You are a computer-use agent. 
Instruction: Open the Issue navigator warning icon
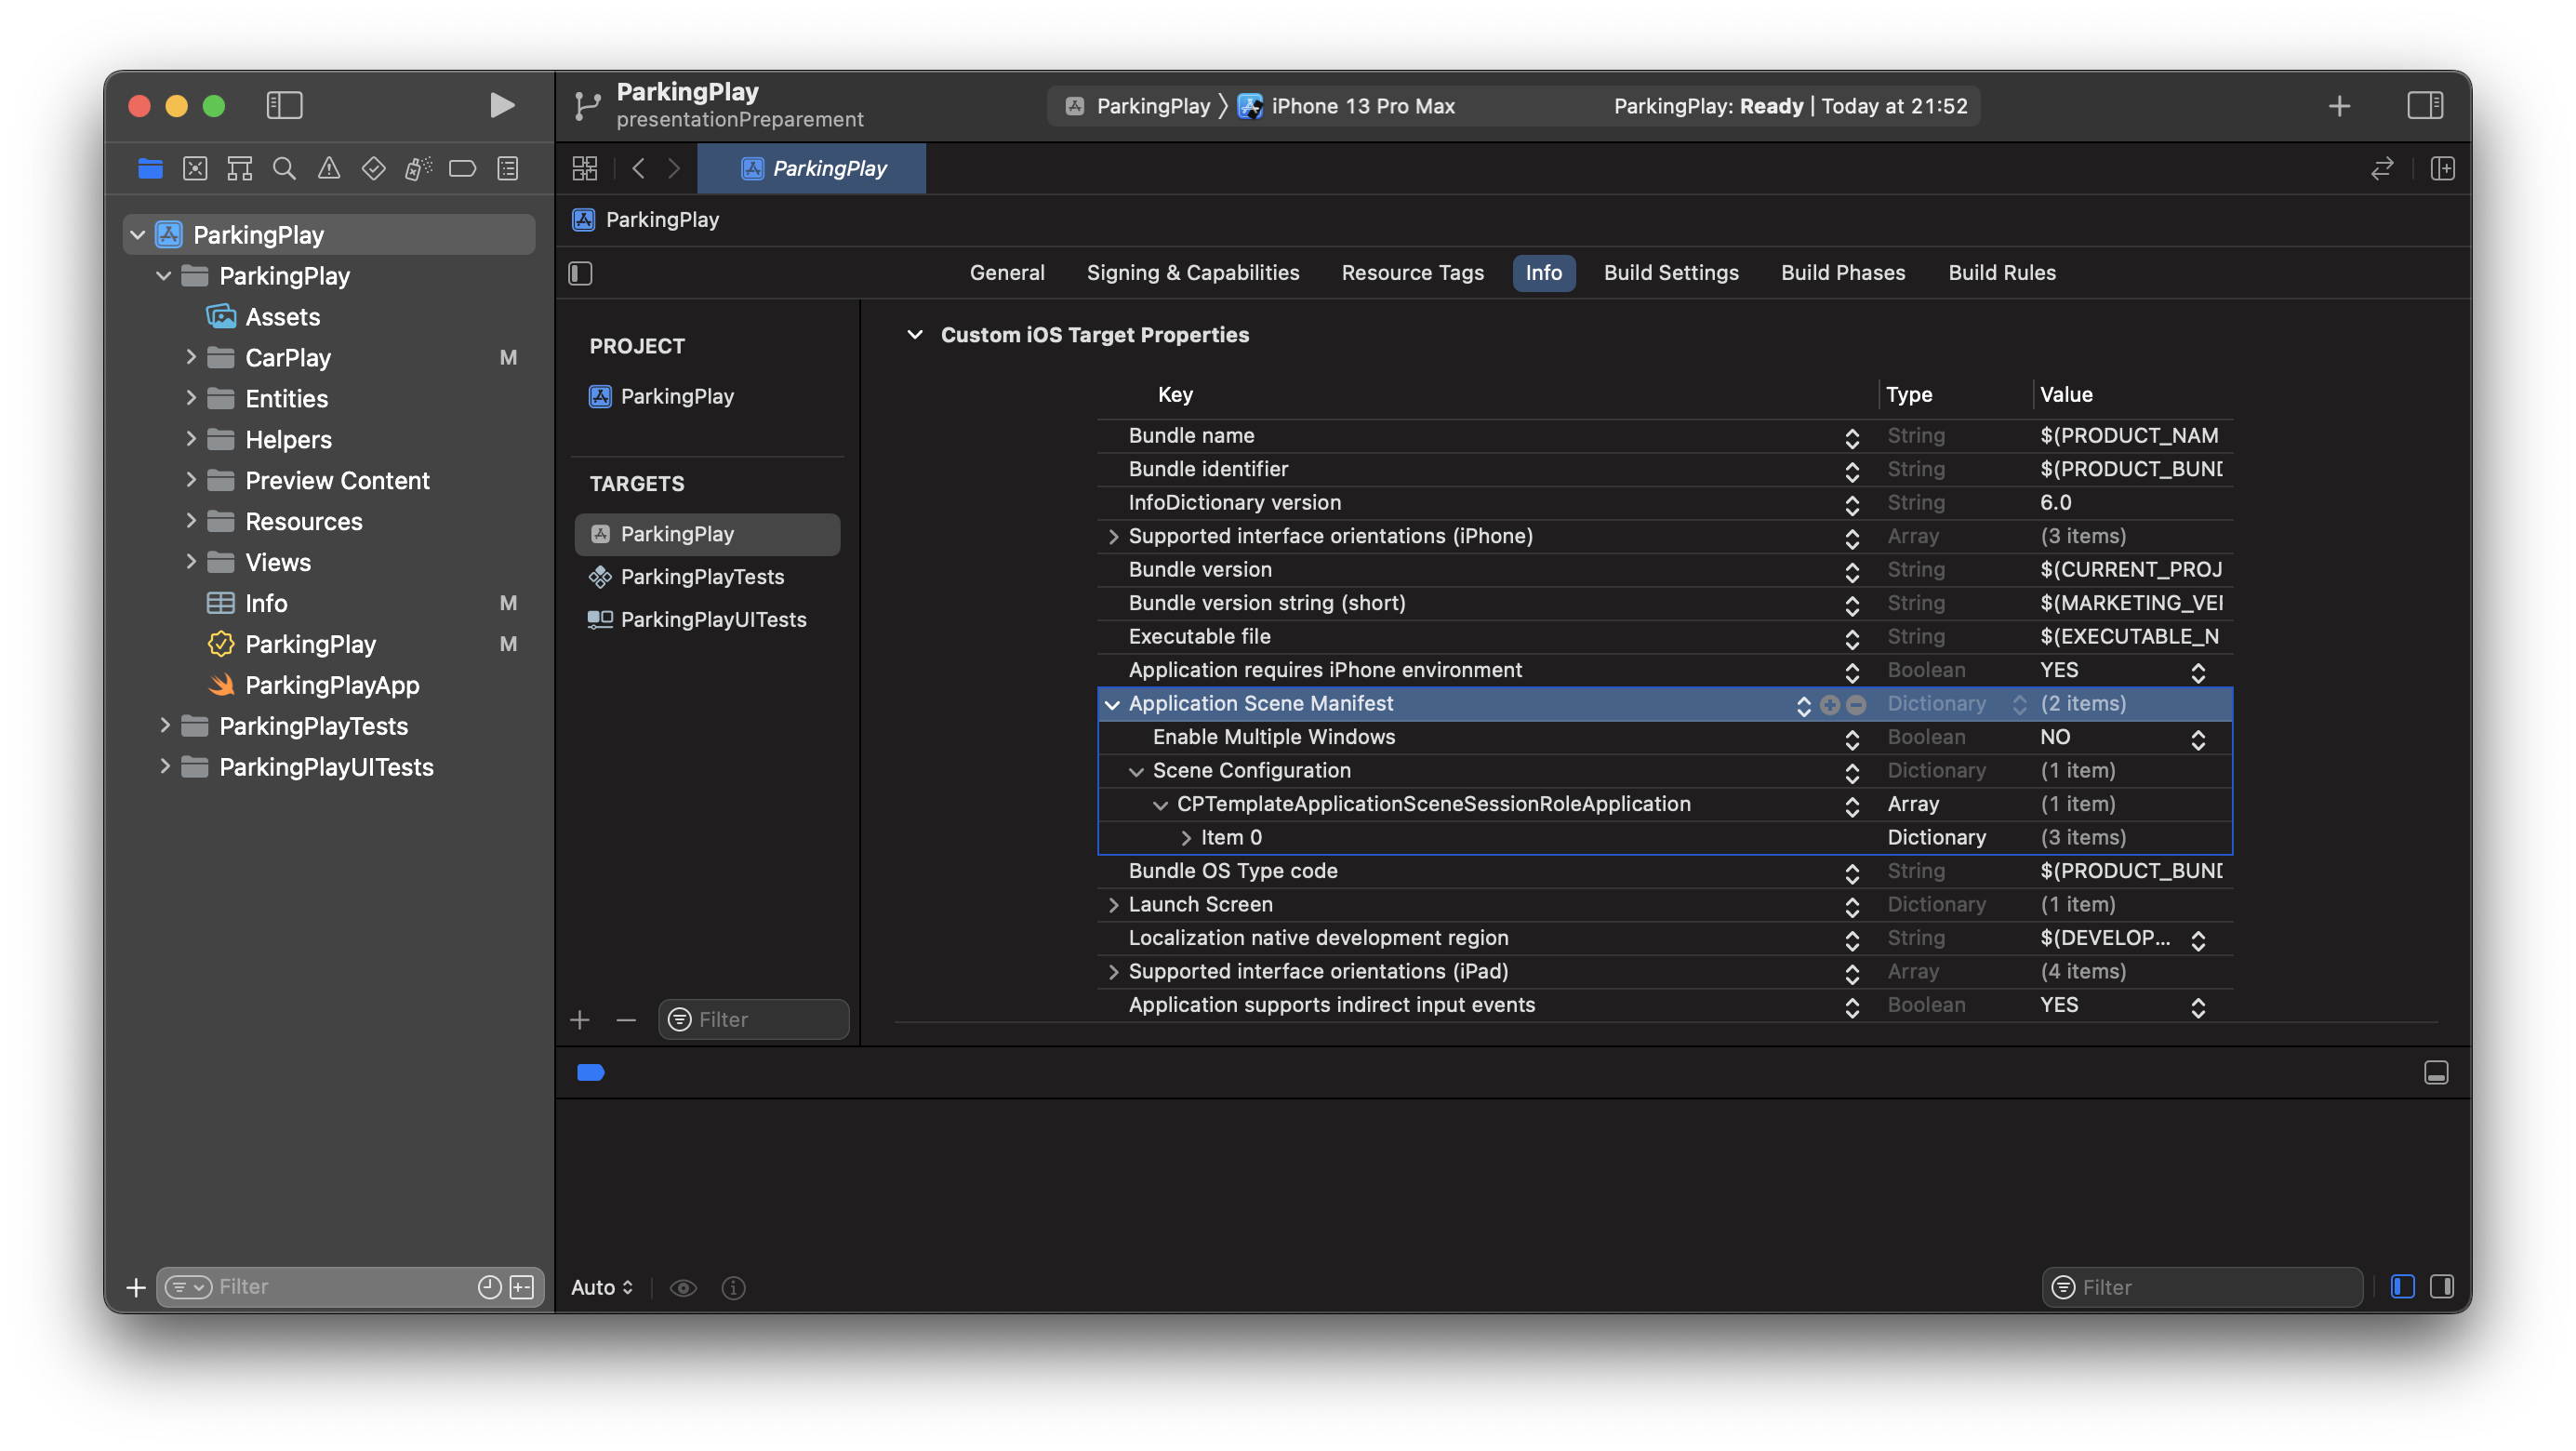[328, 168]
